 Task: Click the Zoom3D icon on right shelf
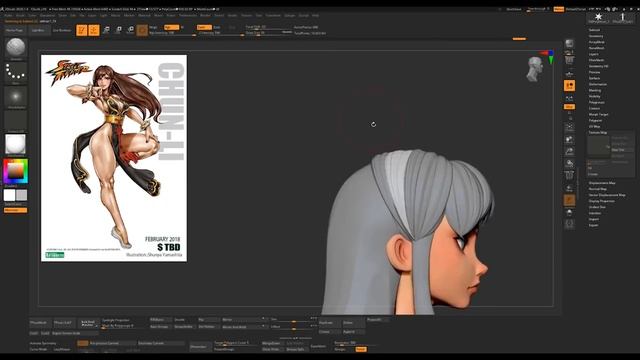coord(569,152)
